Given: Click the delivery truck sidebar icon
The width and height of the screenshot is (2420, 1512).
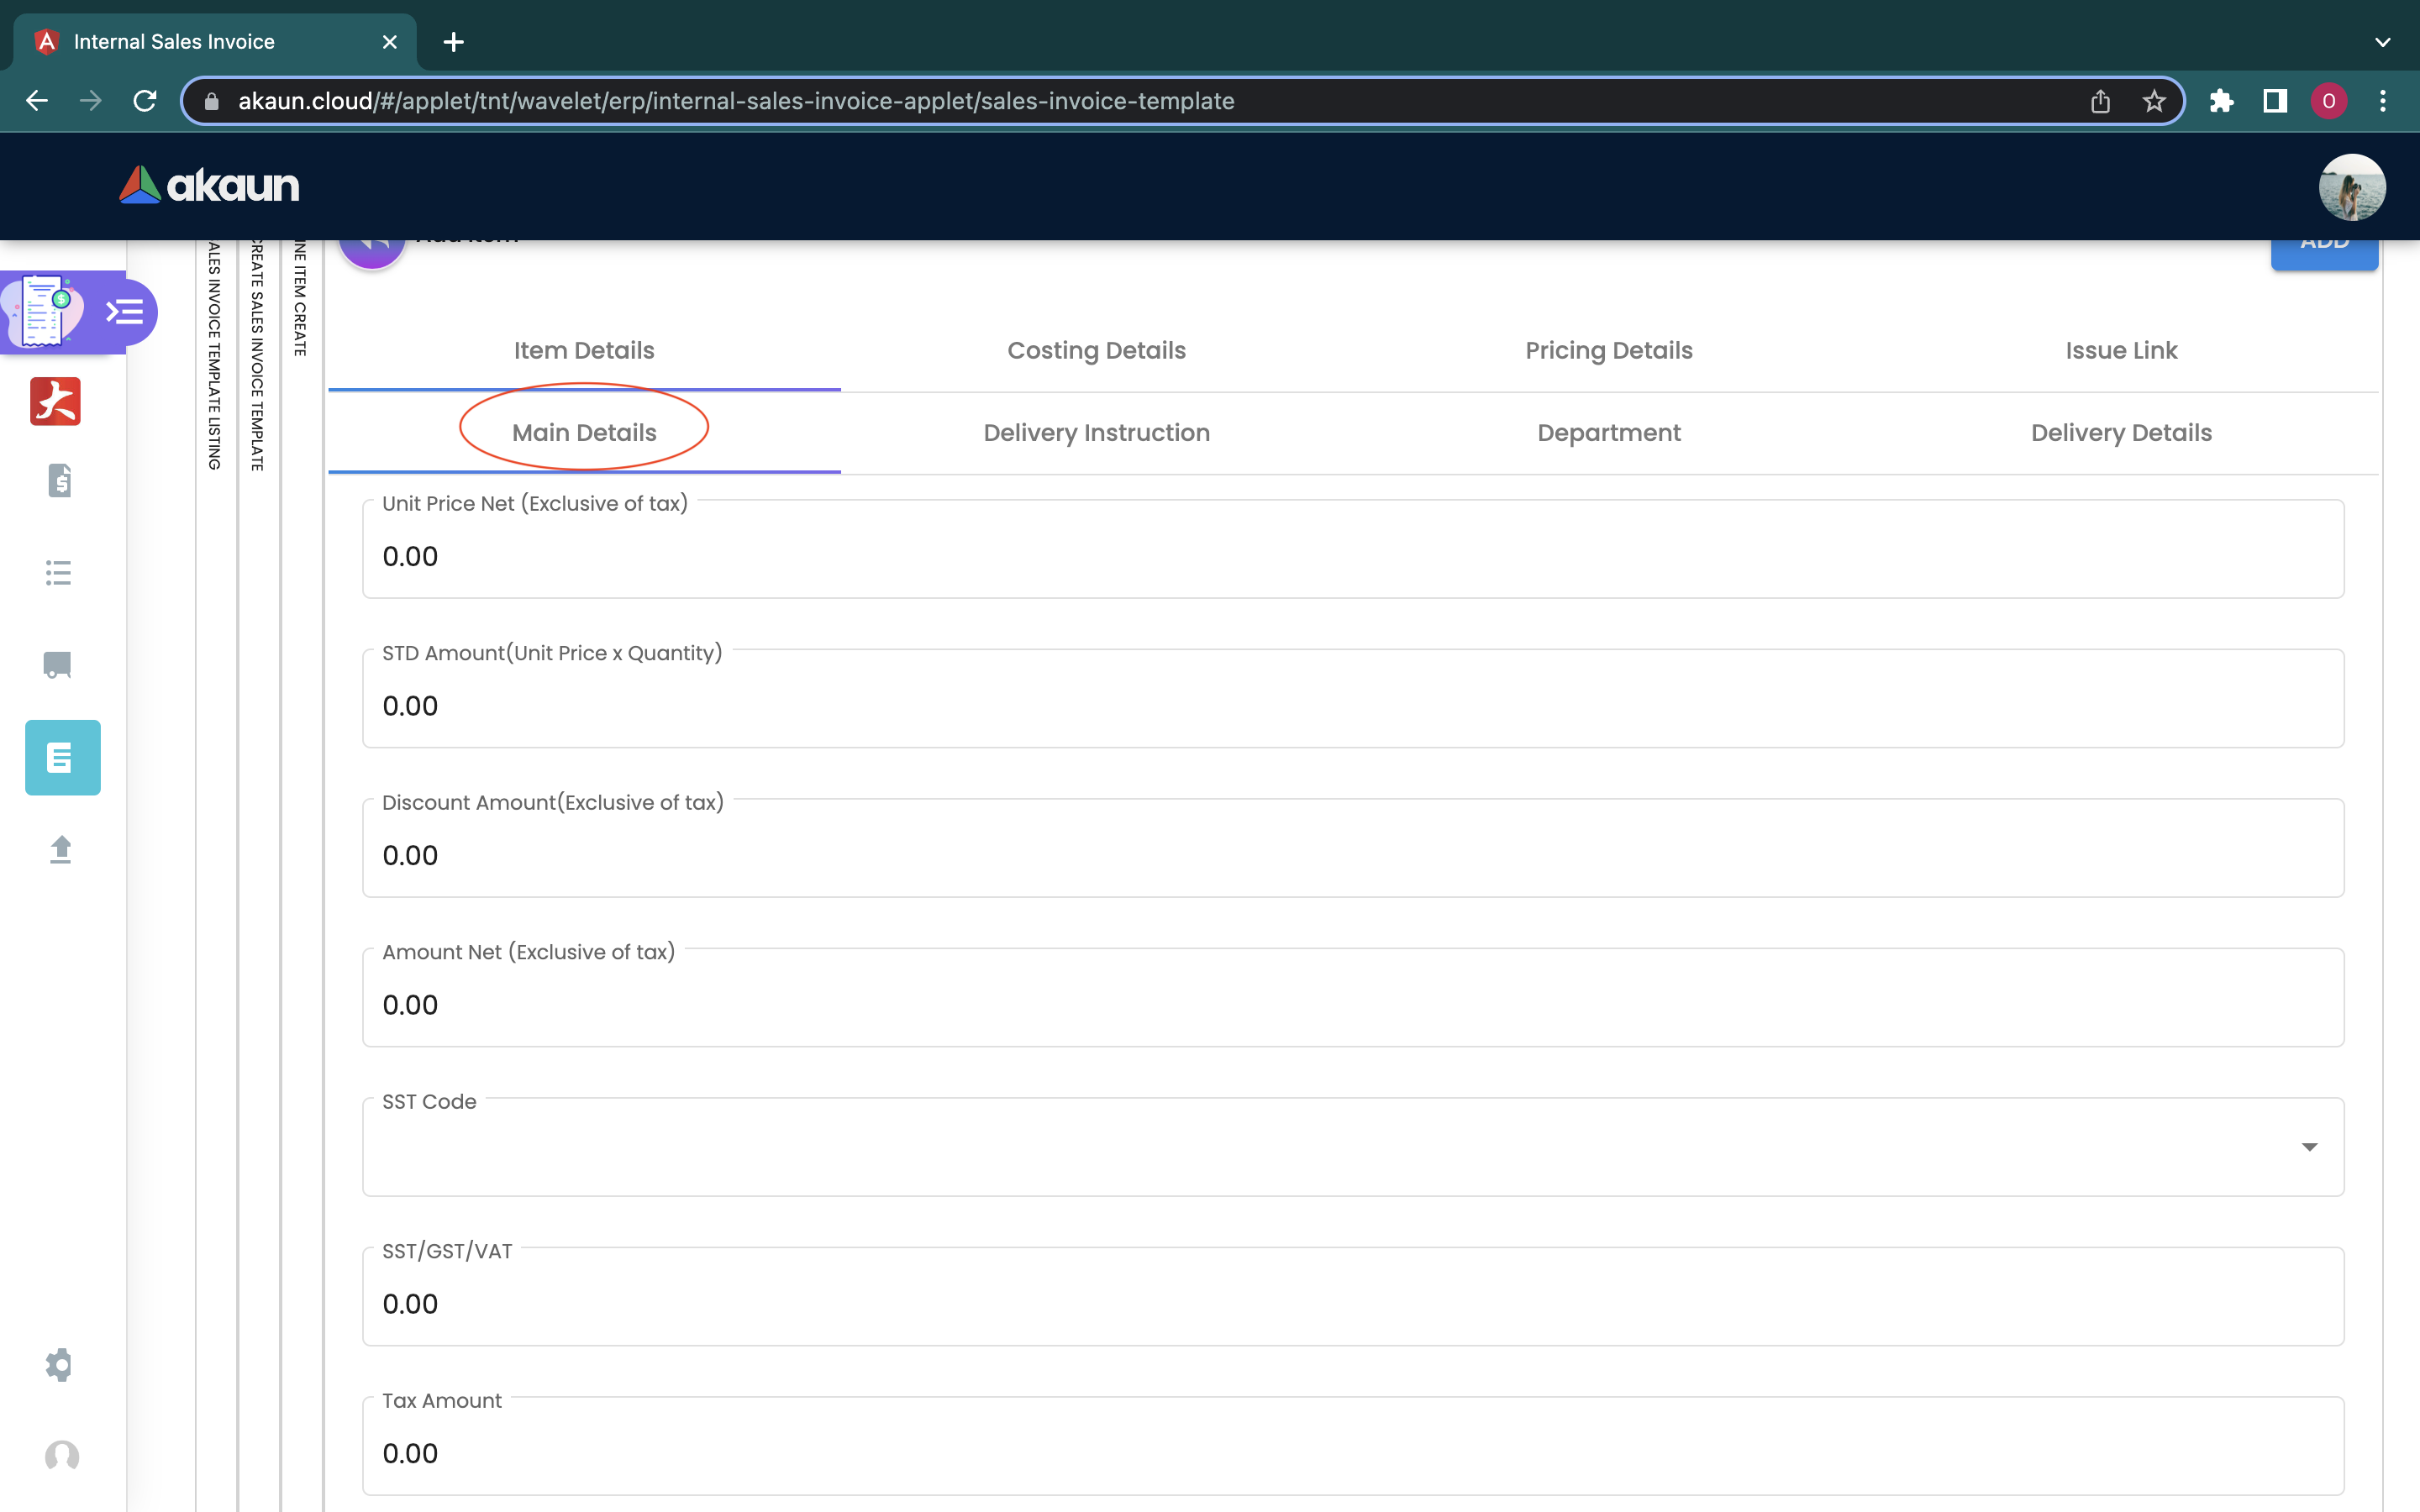Looking at the screenshot, I should point(58,665).
